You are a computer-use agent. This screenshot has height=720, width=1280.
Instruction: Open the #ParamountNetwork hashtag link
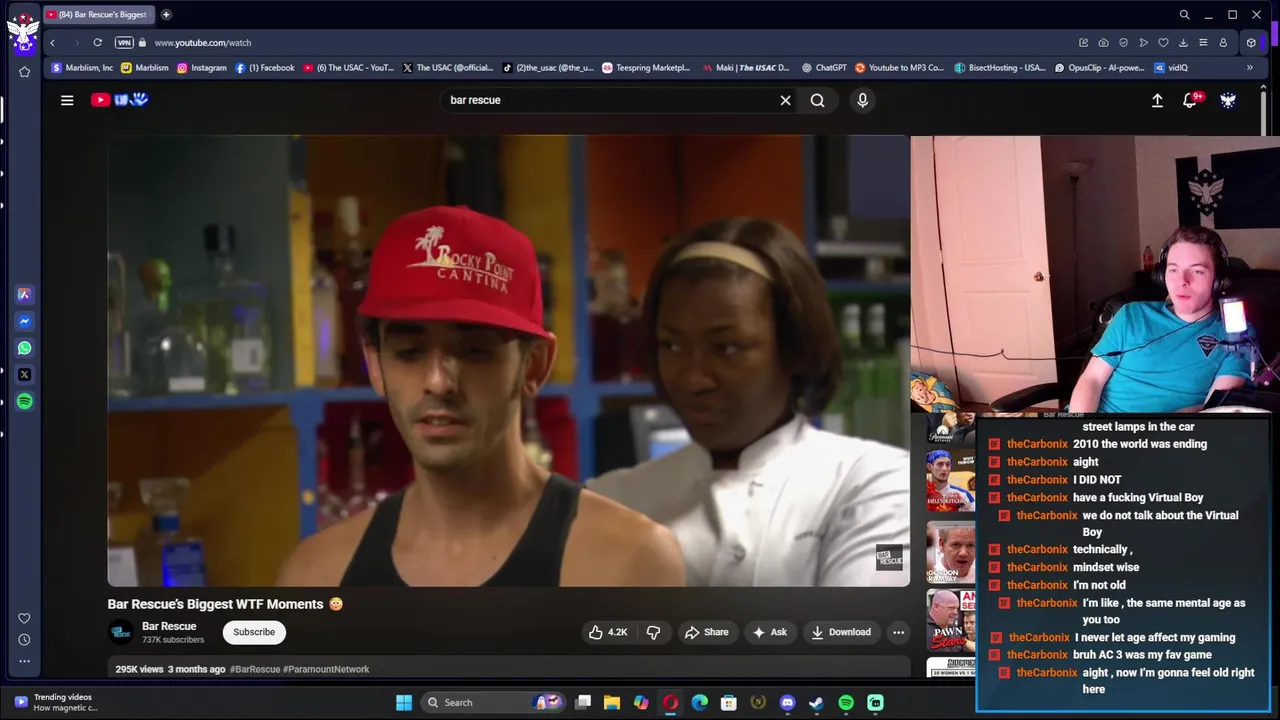(x=326, y=669)
